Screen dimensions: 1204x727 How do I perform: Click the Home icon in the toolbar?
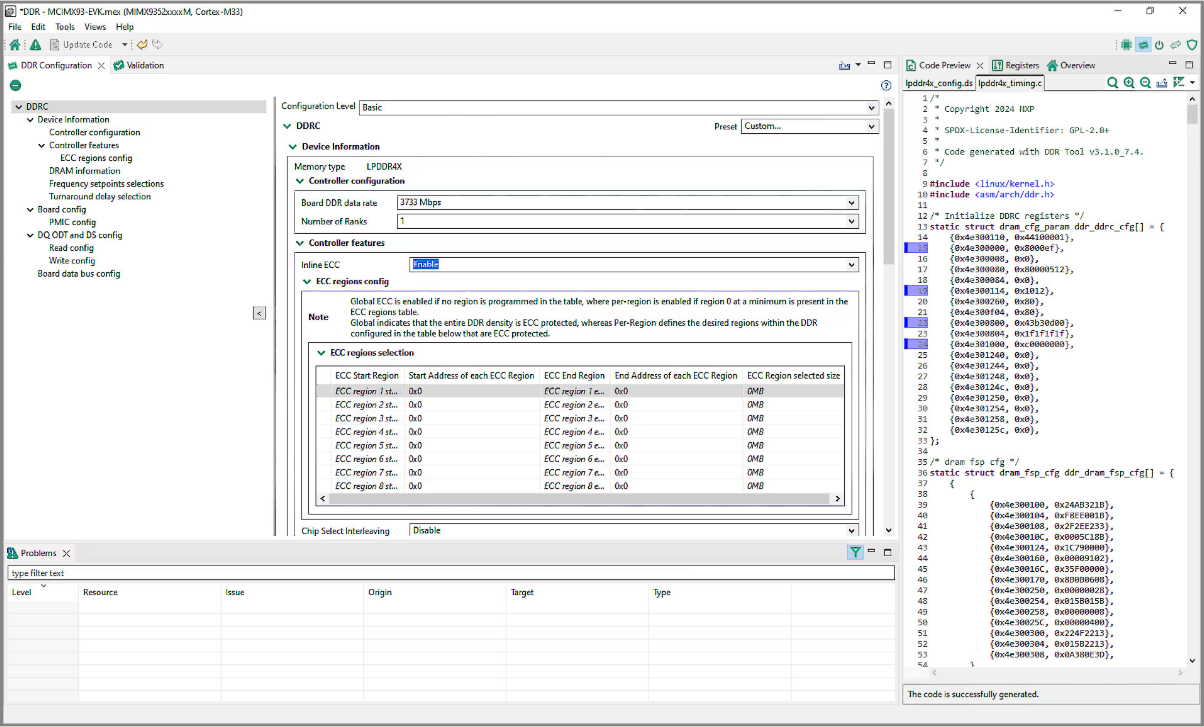pyautogui.click(x=14, y=44)
